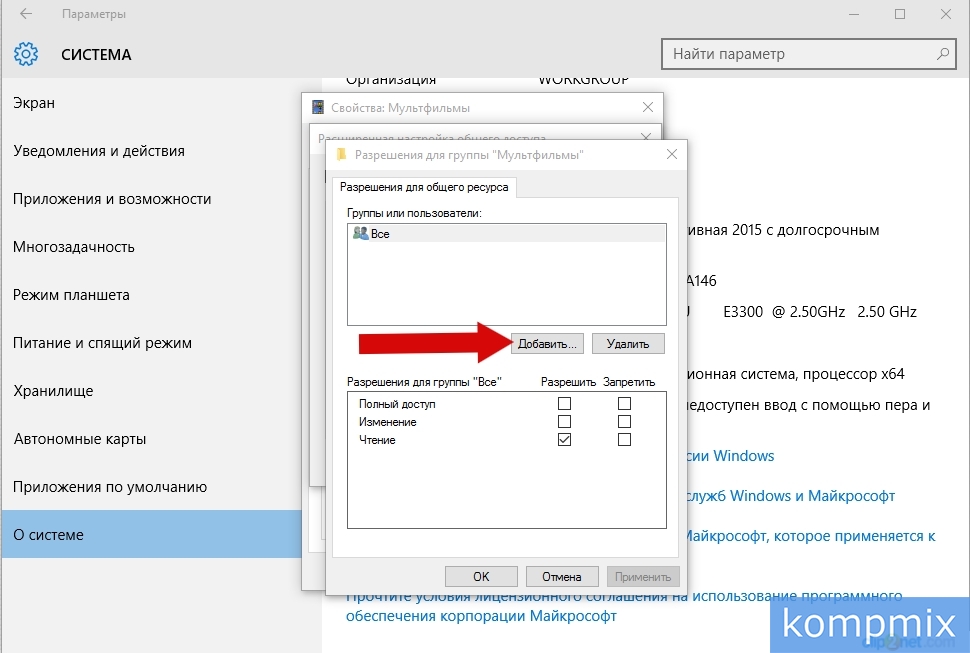Open Приложения и возможности section
Image resolution: width=970 pixels, height=653 pixels.
click(152, 198)
